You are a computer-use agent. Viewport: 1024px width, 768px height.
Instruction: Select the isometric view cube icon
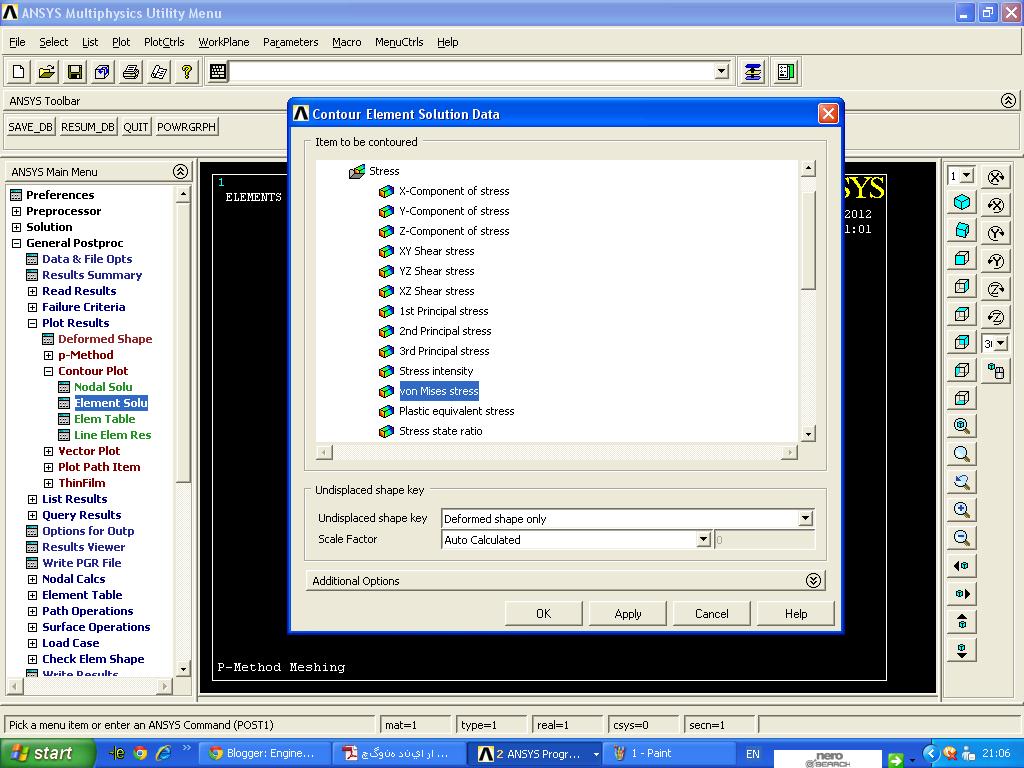coord(961,202)
